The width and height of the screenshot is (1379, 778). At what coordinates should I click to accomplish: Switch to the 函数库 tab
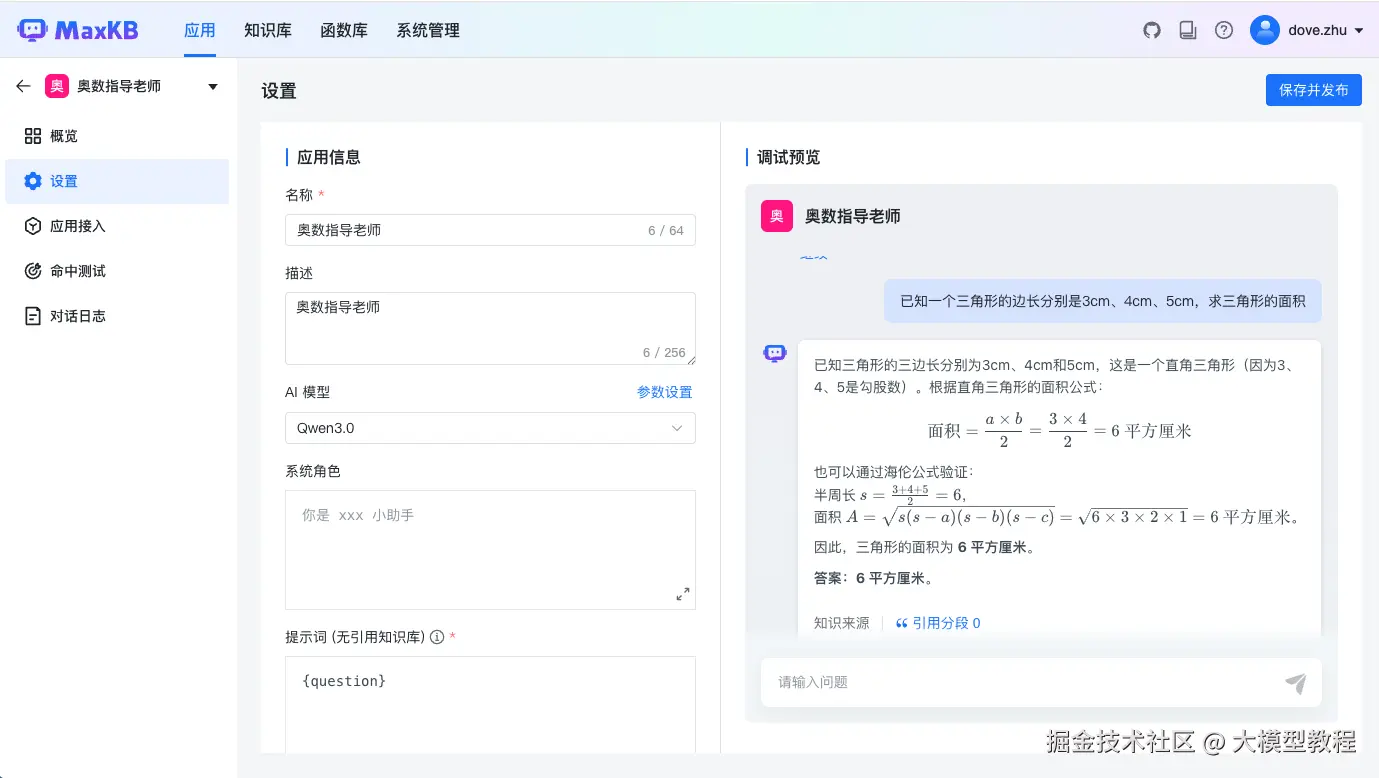click(x=344, y=30)
